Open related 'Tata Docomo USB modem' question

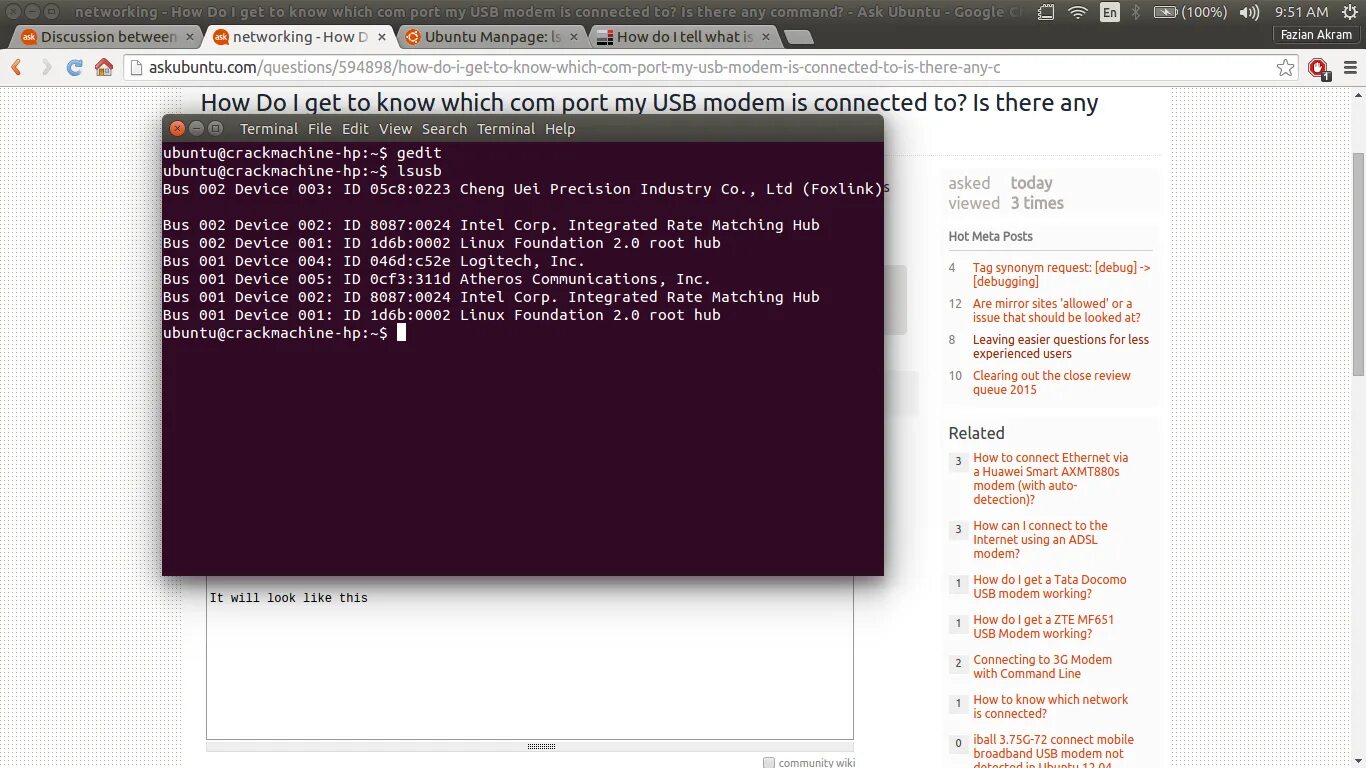click(x=1050, y=587)
